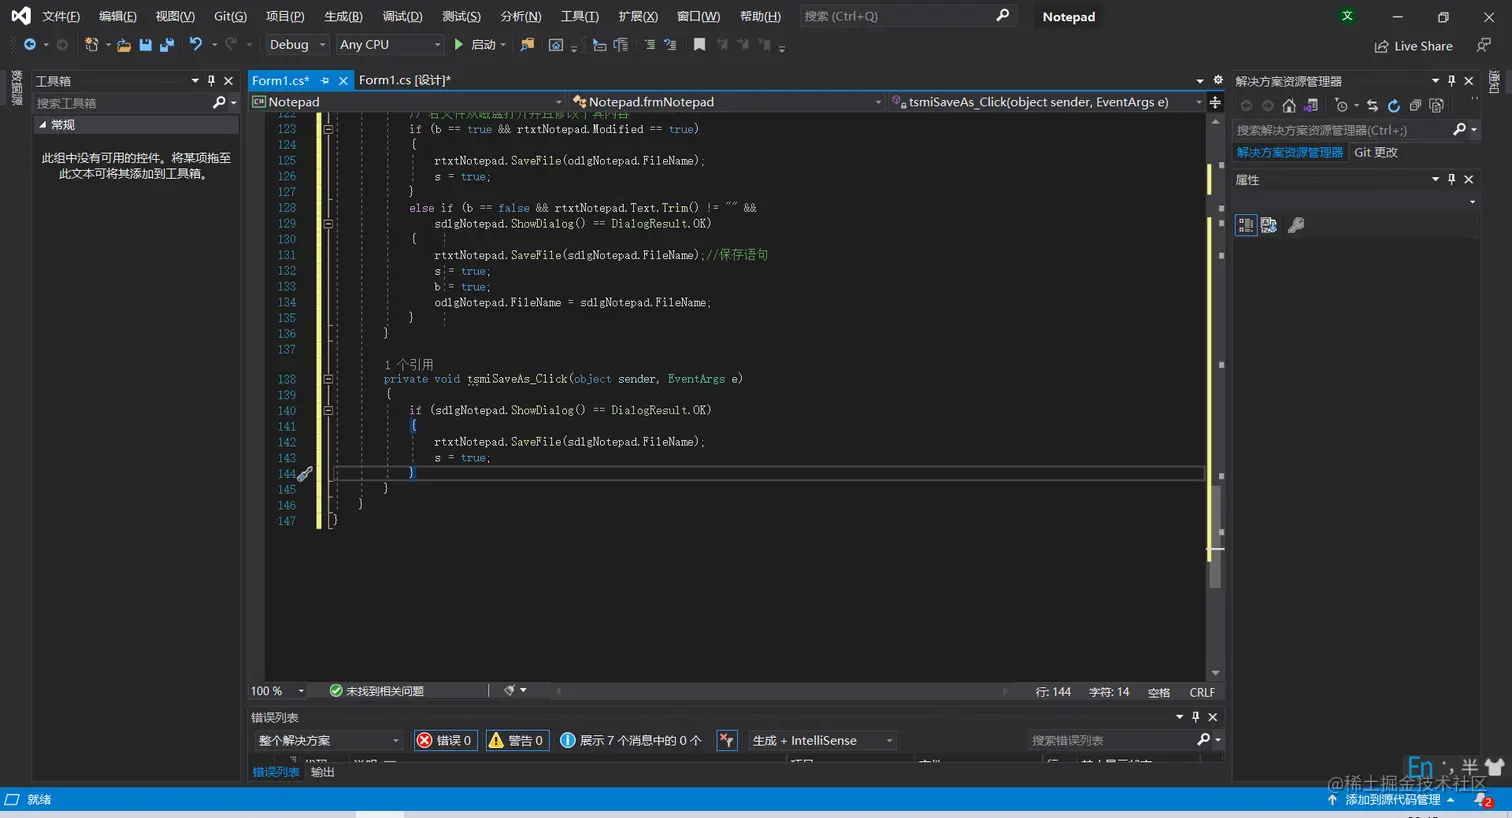The image size is (1512, 818).
Task: Close the Form1.cs* tab
Action: click(x=343, y=81)
